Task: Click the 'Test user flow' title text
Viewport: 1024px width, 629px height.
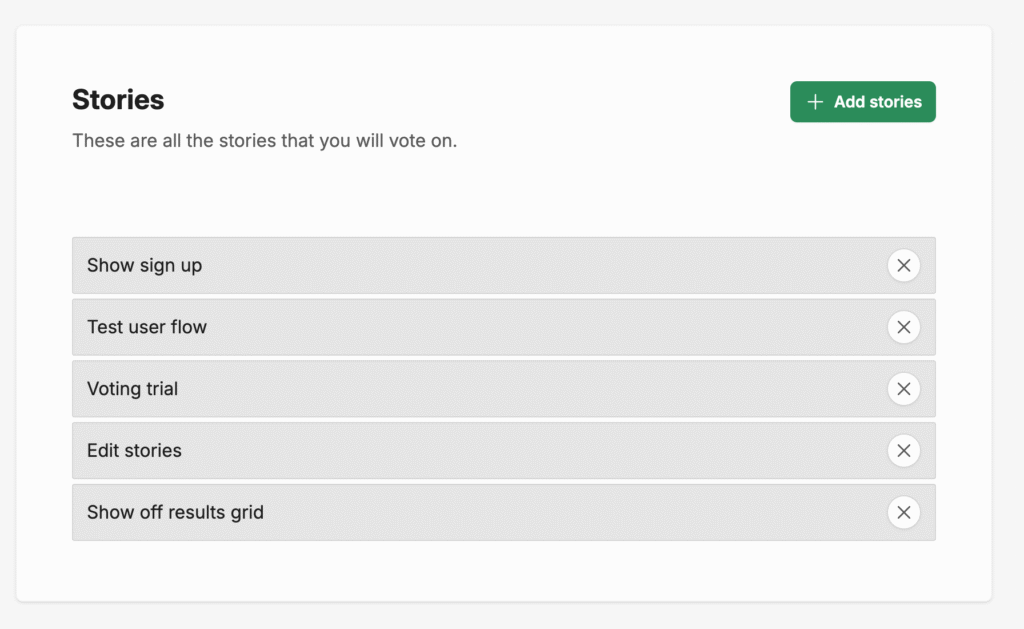Action: pyautogui.click(x=147, y=327)
